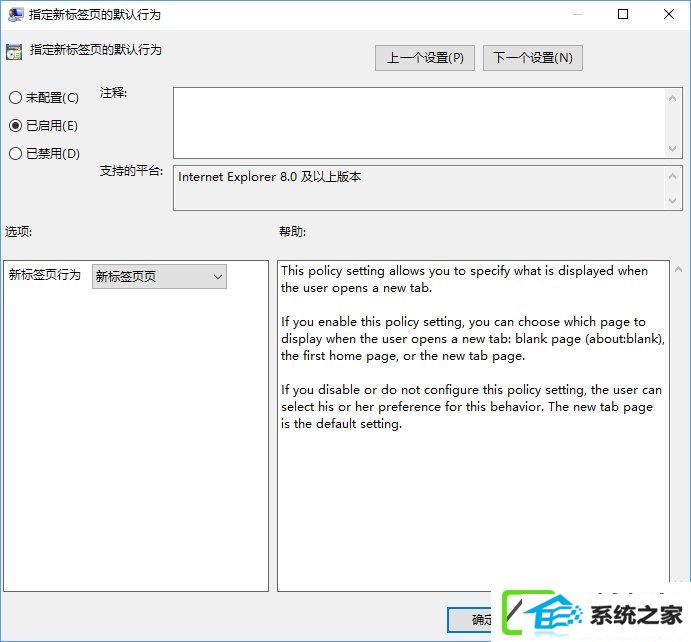Click the policy setting icon beside the heading

[x=14, y=52]
